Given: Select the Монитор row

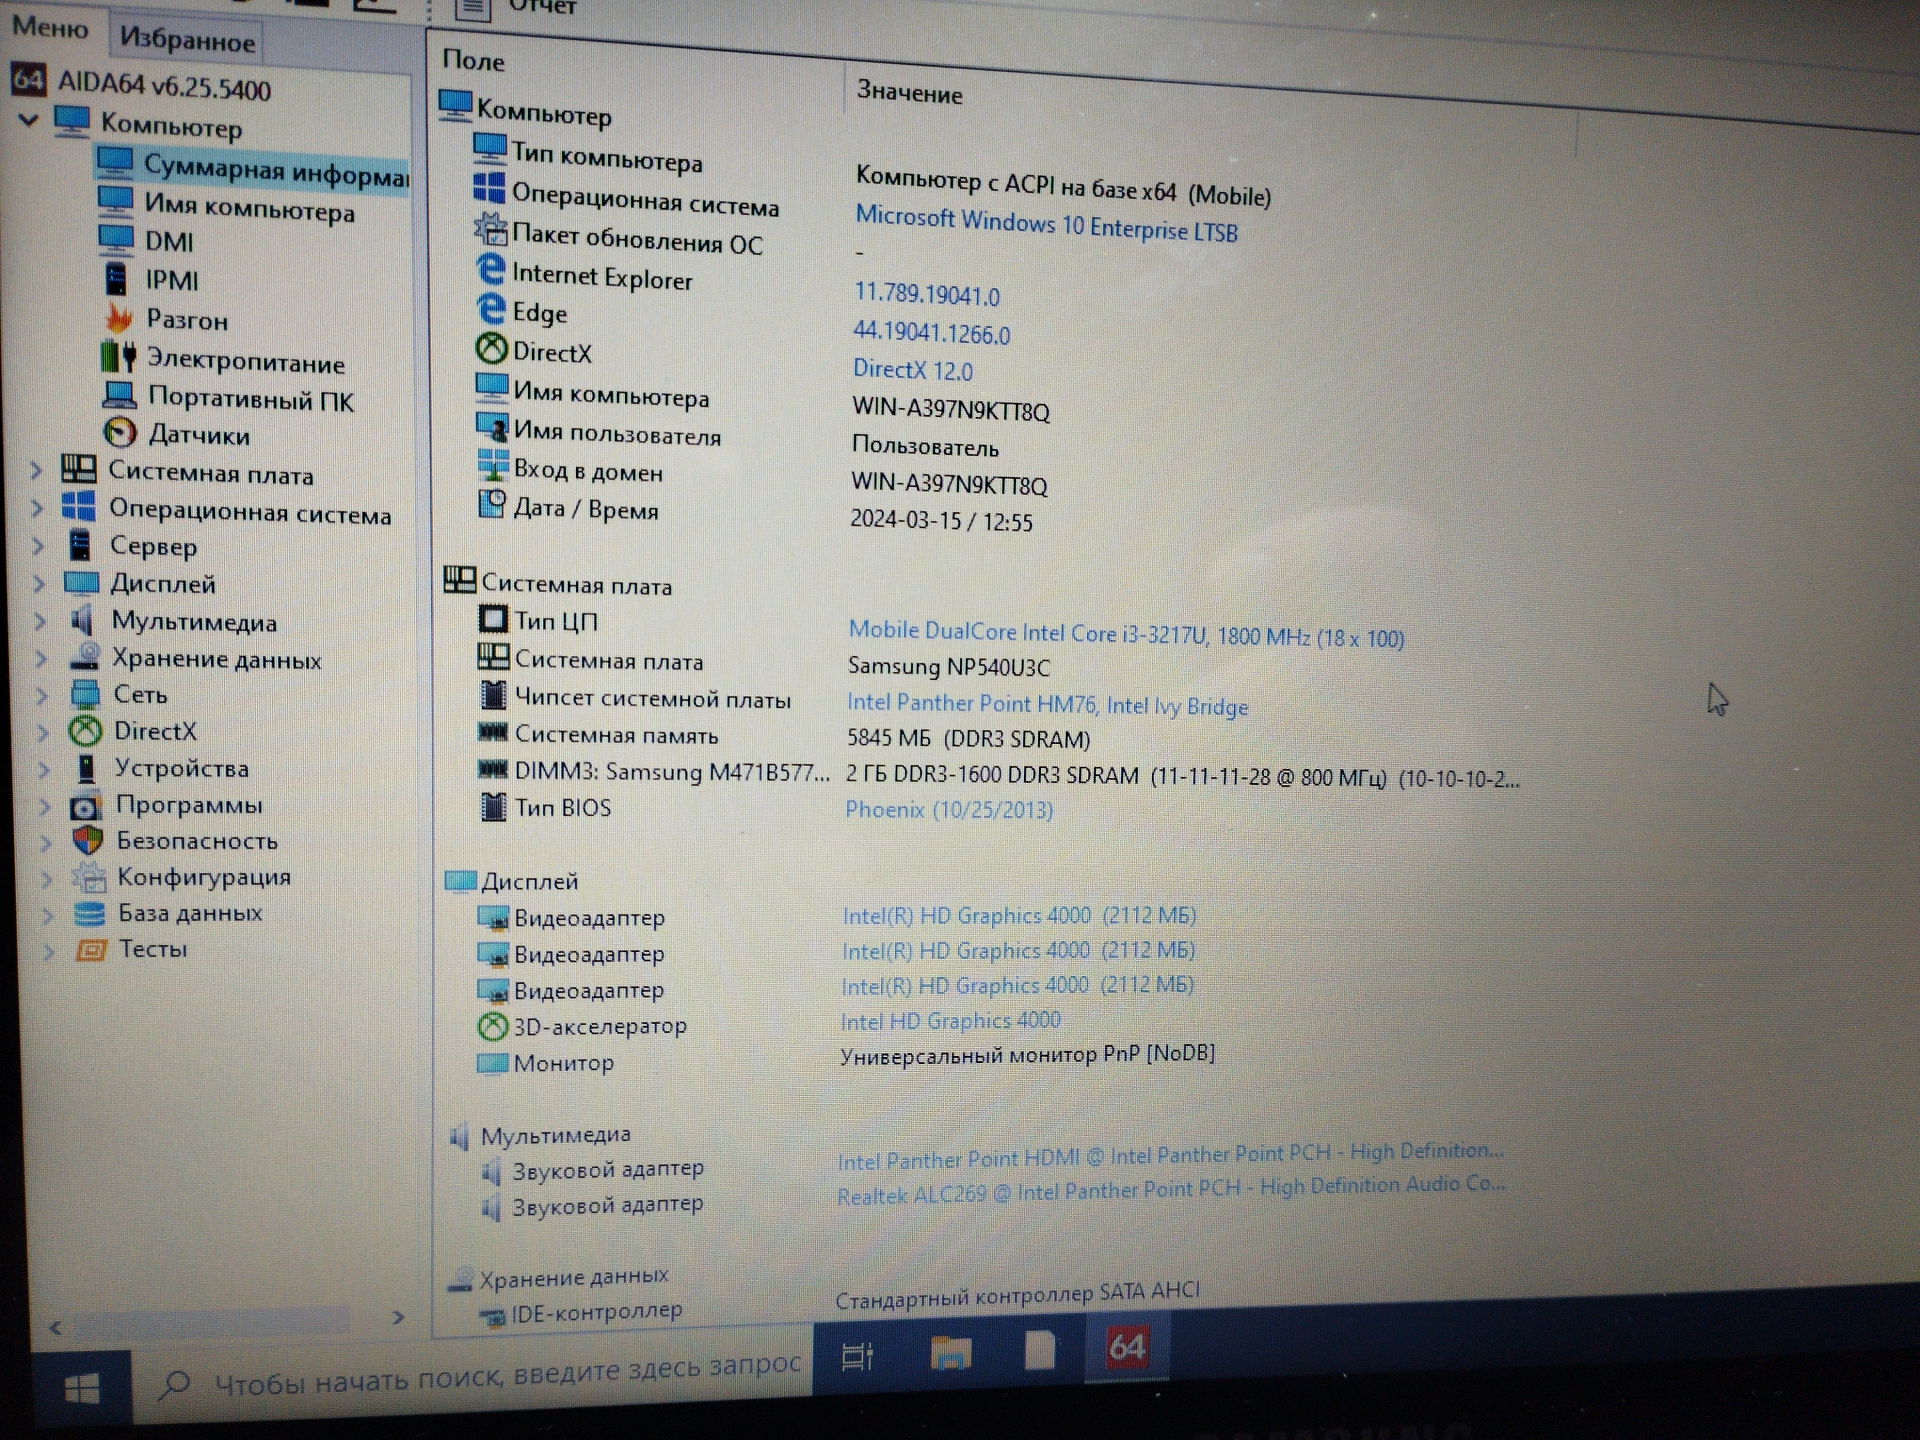Looking at the screenshot, I should pos(846,1058).
